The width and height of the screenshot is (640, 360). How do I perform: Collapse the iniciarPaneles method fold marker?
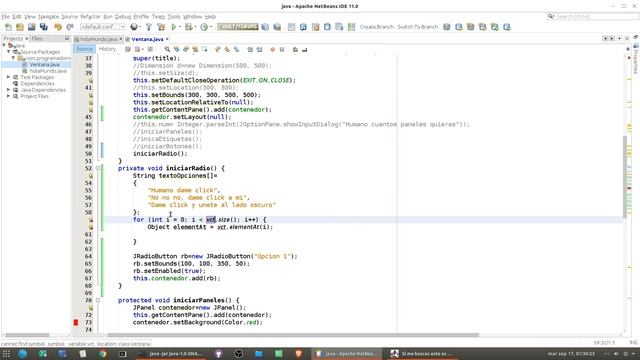tap(98, 300)
